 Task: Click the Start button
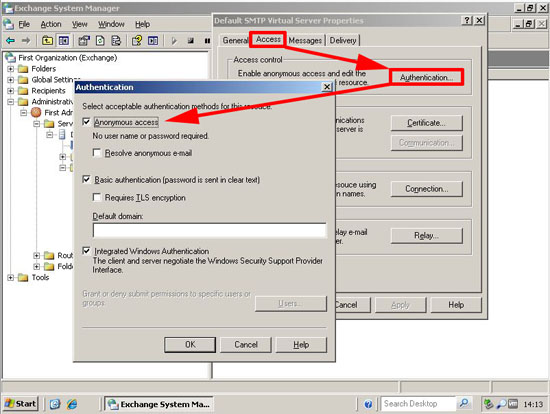coord(20,404)
